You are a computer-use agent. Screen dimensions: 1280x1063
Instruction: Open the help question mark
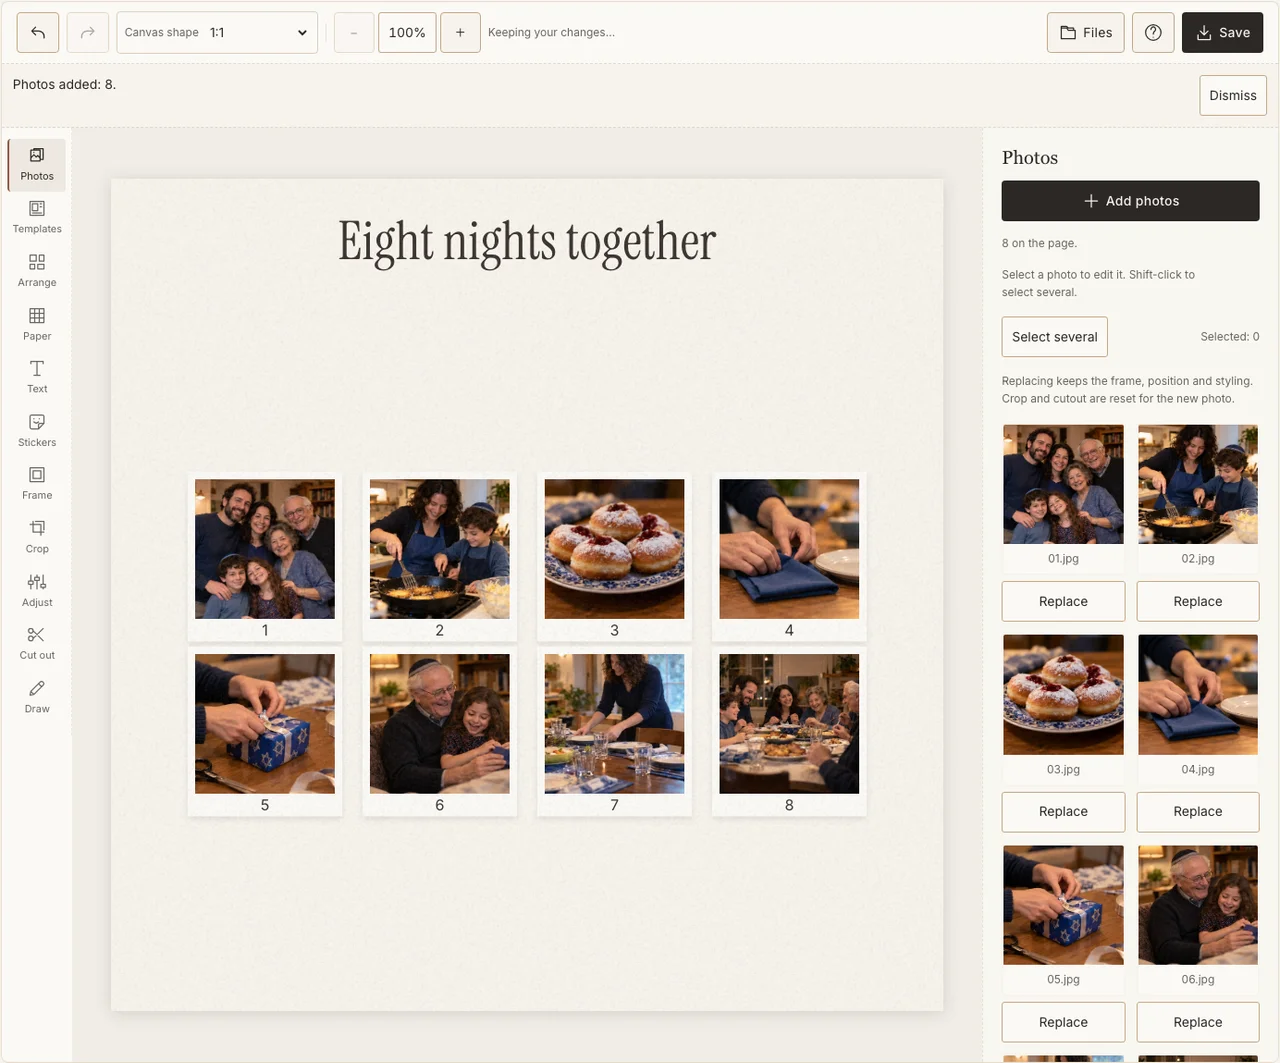click(x=1153, y=33)
